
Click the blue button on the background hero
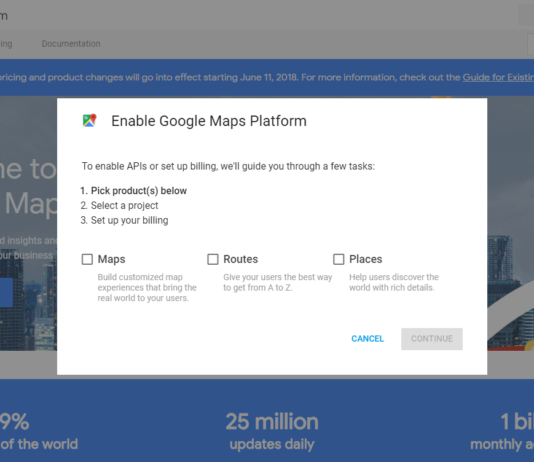(x=6, y=292)
